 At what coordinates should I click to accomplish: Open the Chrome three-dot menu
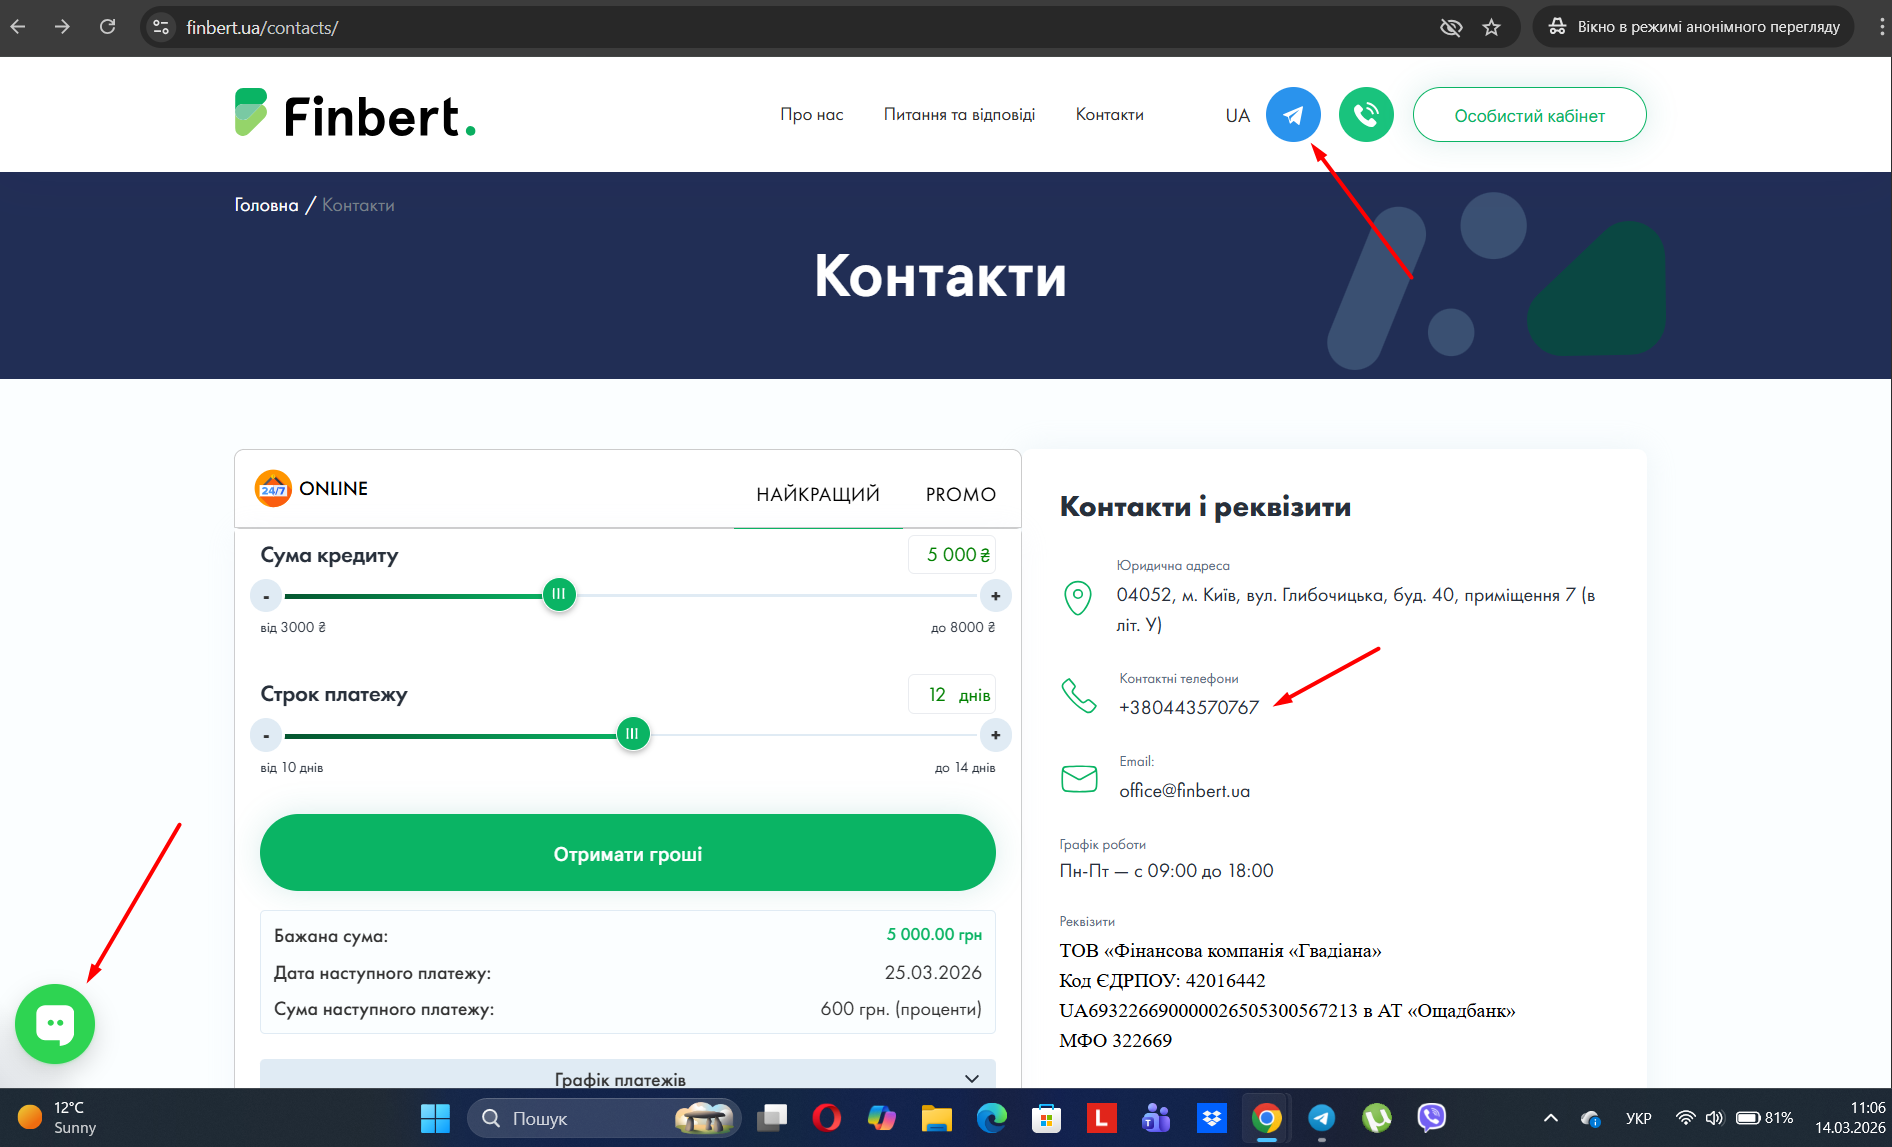pyautogui.click(x=1881, y=27)
